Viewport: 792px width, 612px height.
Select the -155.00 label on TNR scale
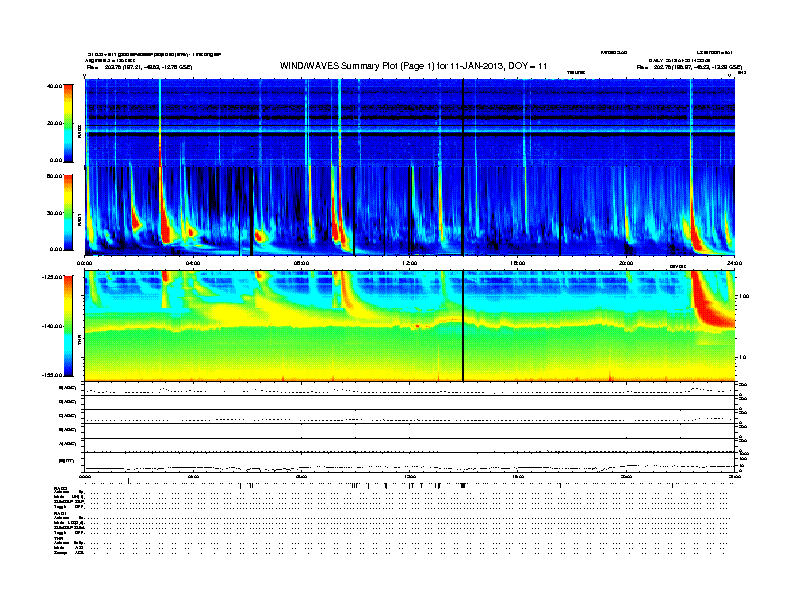52,375
